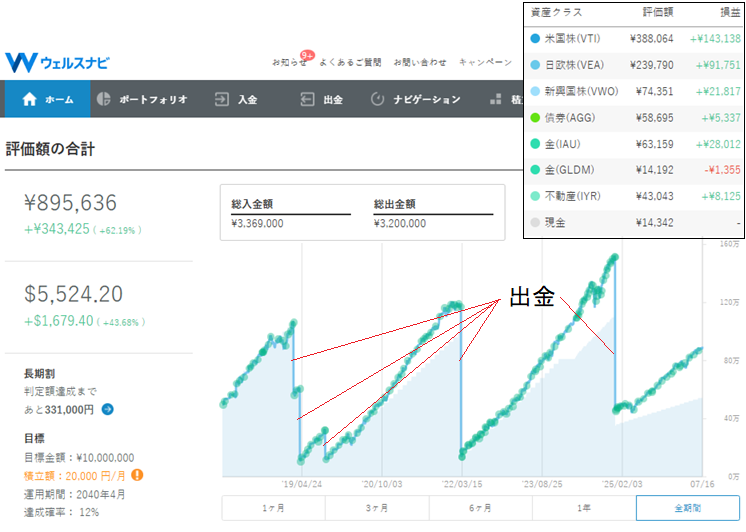
Task: Switch chart range to 6ヶ月
Action: click(481, 508)
